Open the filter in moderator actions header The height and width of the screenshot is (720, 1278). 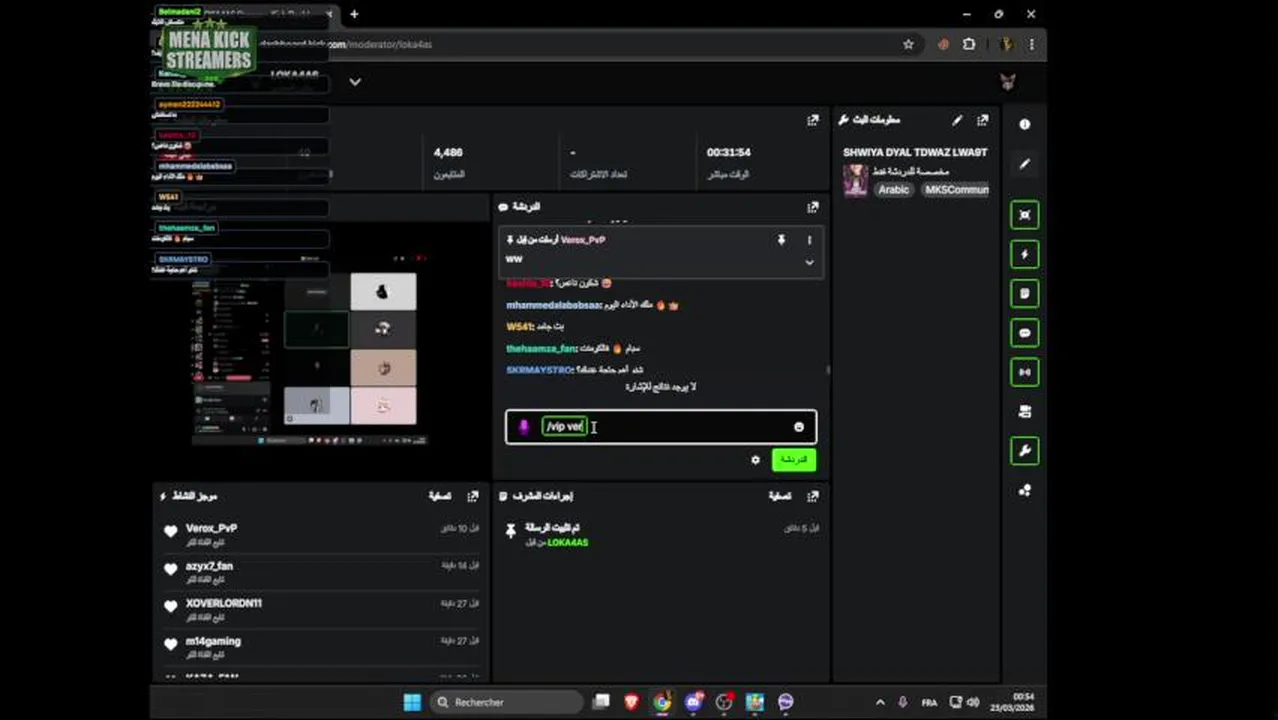pyautogui.click(x=780, y=496)
